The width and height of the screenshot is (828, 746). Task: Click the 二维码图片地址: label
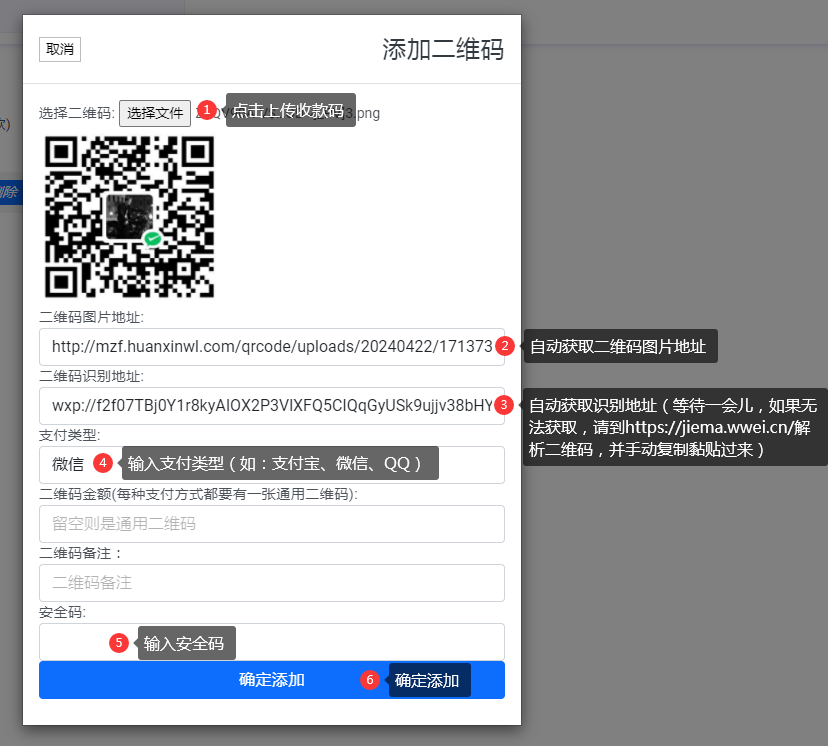[x=91, y=317]
